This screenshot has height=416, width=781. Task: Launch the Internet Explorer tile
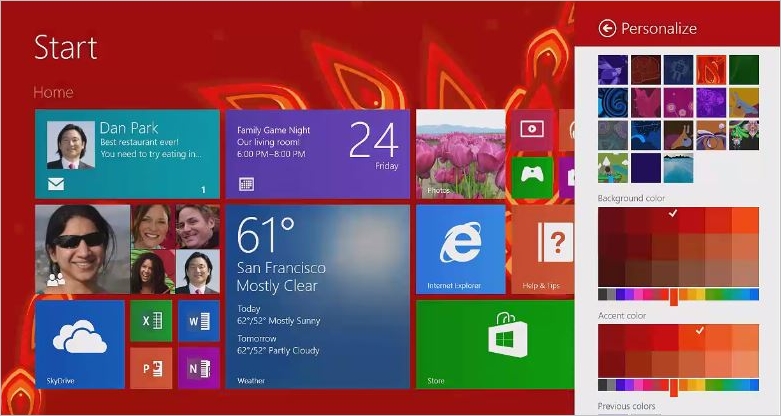coord(461,249)
